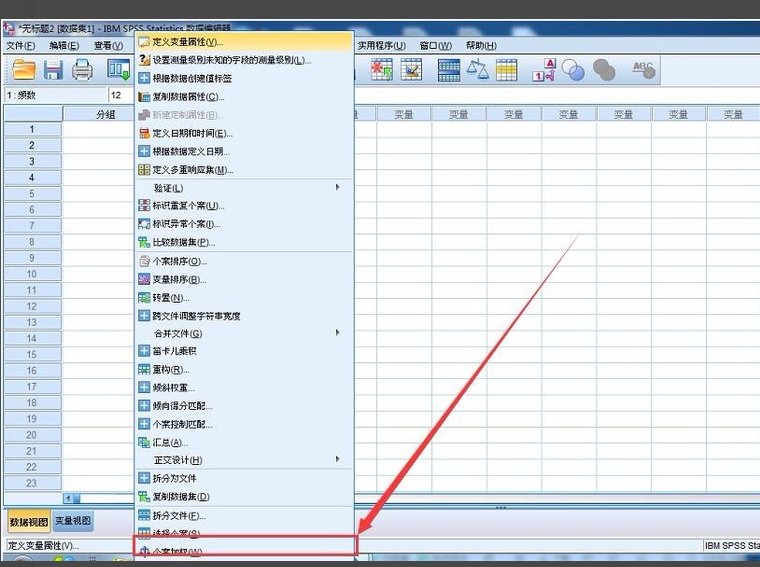Choose 设置测量级别未知的字段的测量级别(L)...
Image resolution: width=760 pixels, height=567 pixels.
[244, 60]
